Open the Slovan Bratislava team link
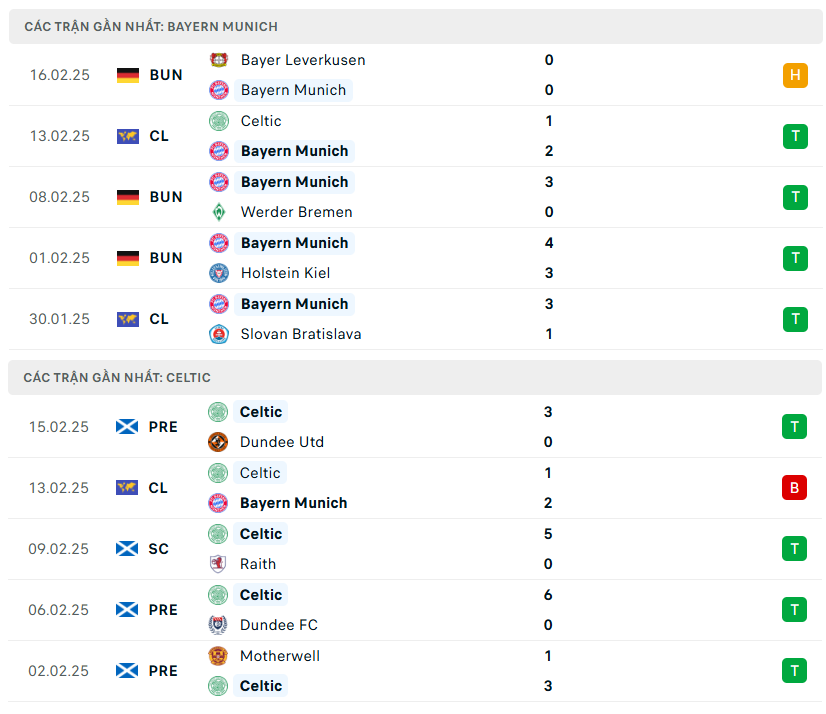This screenshot has width=826, height=714. click(x=301, y=334)
